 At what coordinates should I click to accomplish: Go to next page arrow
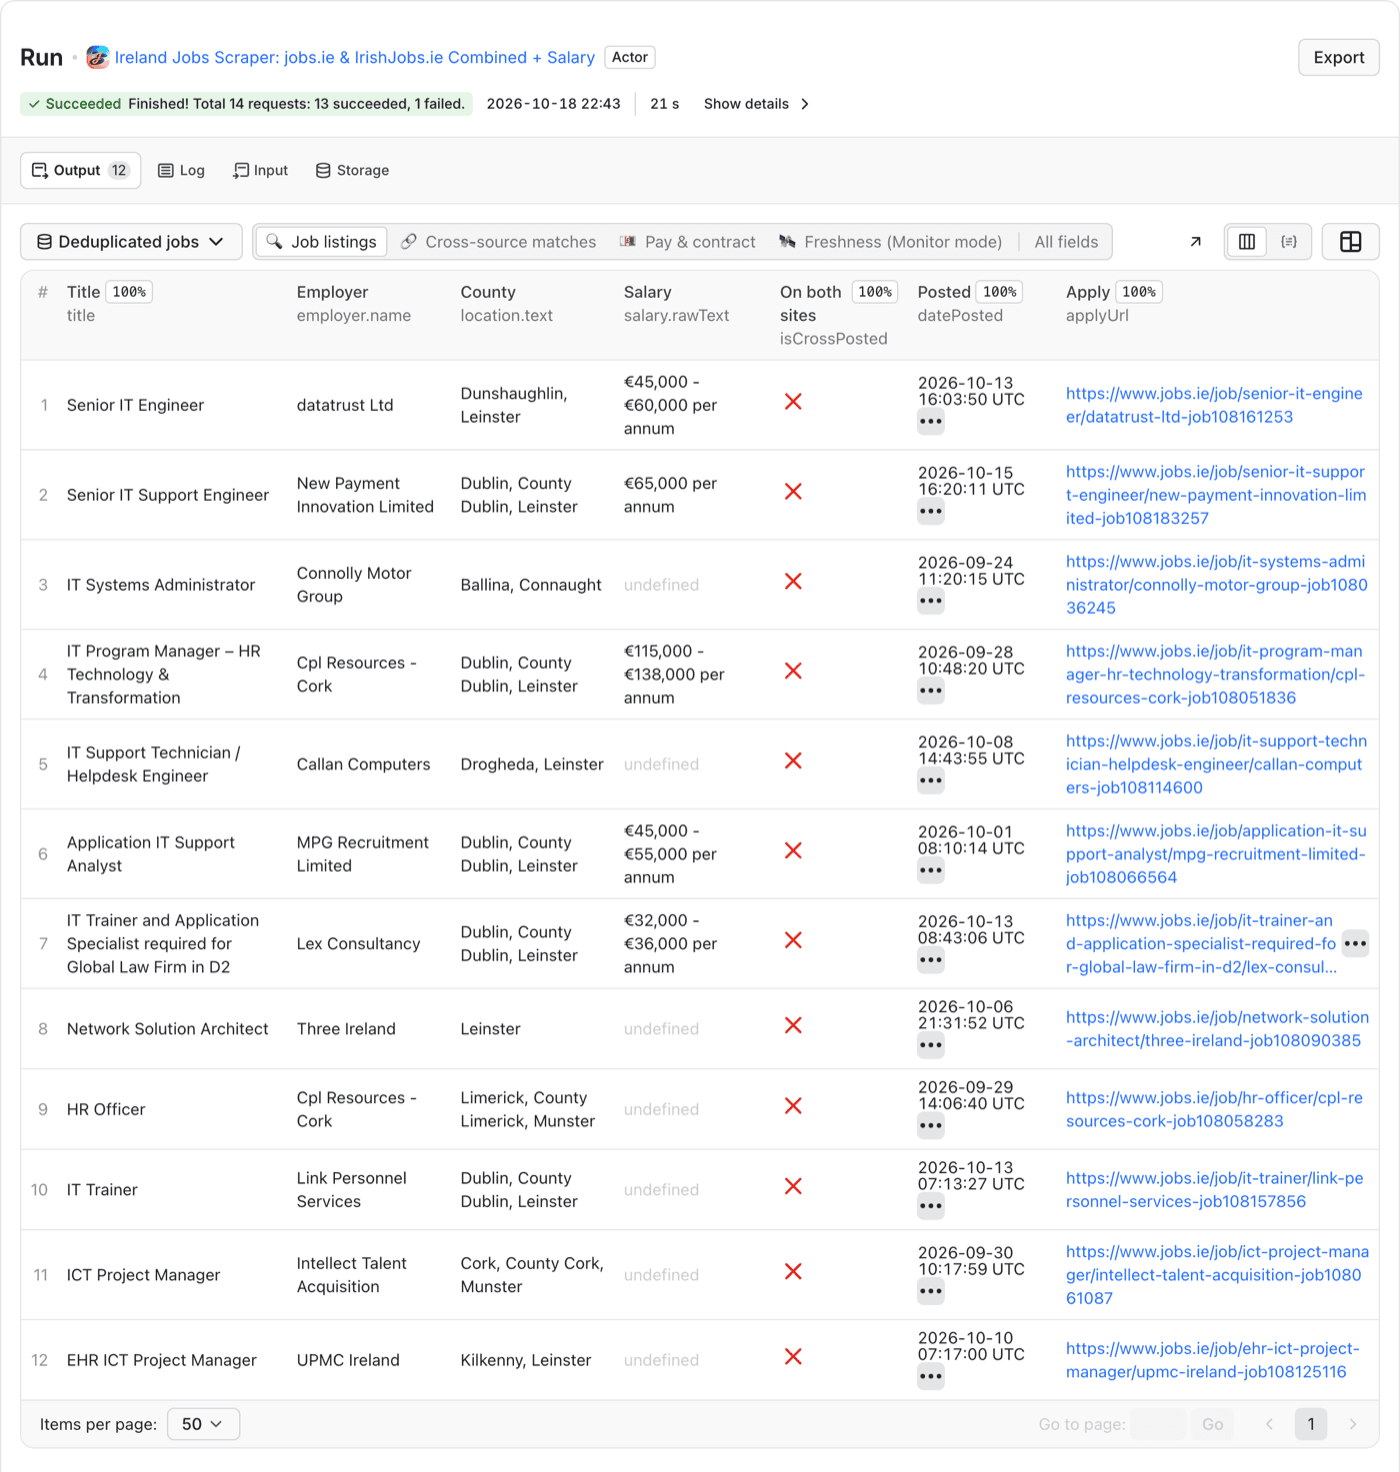click(1352, 1424)
